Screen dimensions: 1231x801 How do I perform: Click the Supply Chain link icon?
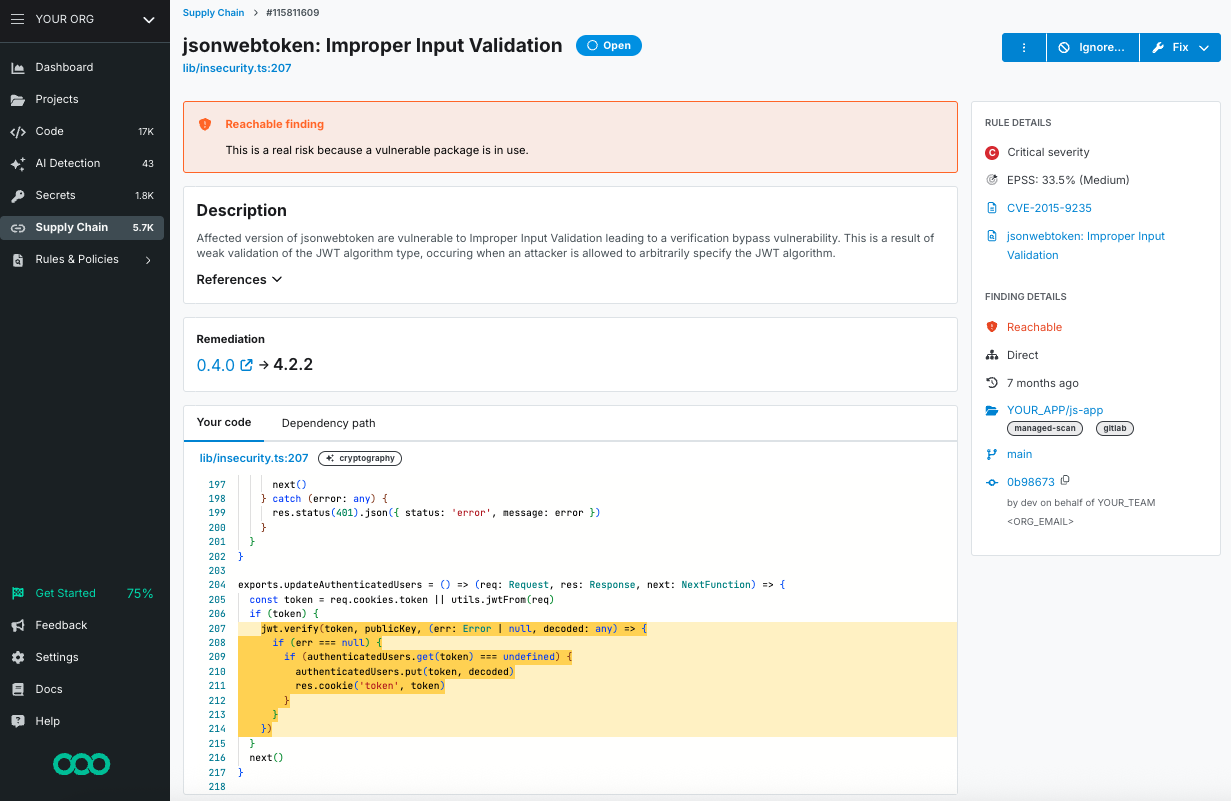(16, 227)
